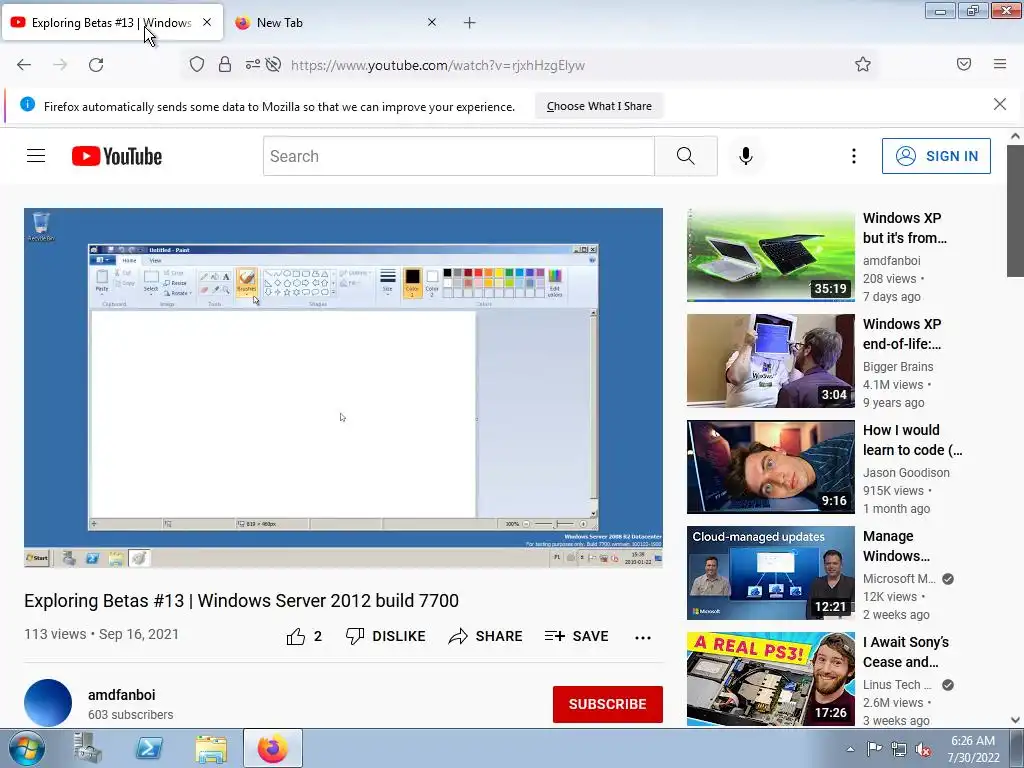Click the Firefox taskbar icon
Screen dimensions: 1024x768
coord(273,748)
